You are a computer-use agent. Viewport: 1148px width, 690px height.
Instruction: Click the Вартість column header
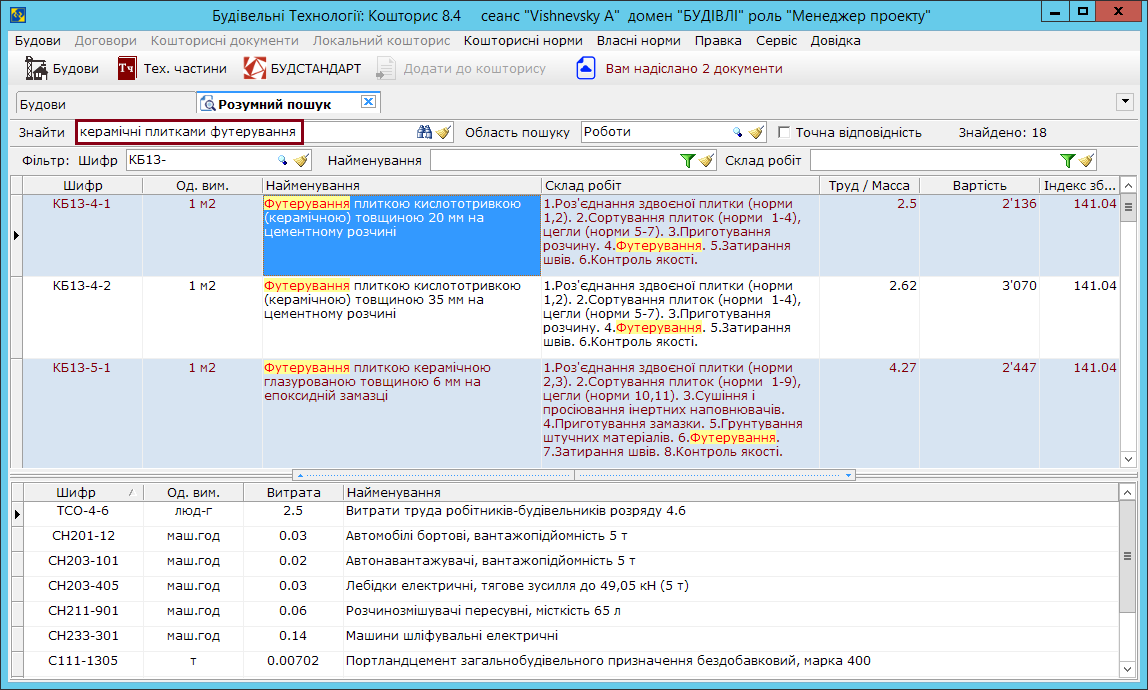tap(979, 185)
